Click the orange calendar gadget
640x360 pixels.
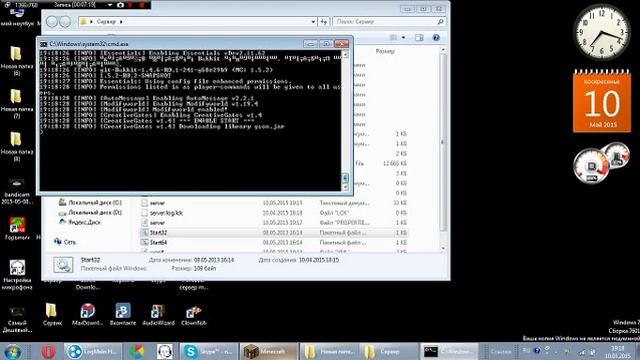602,101
